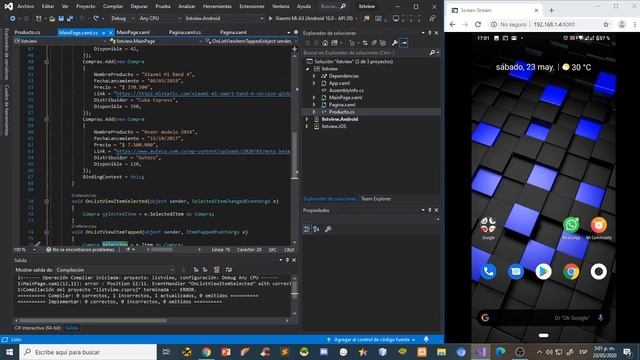Open Properties wrench in Solution Explorer toolbar

coord(395,43)
